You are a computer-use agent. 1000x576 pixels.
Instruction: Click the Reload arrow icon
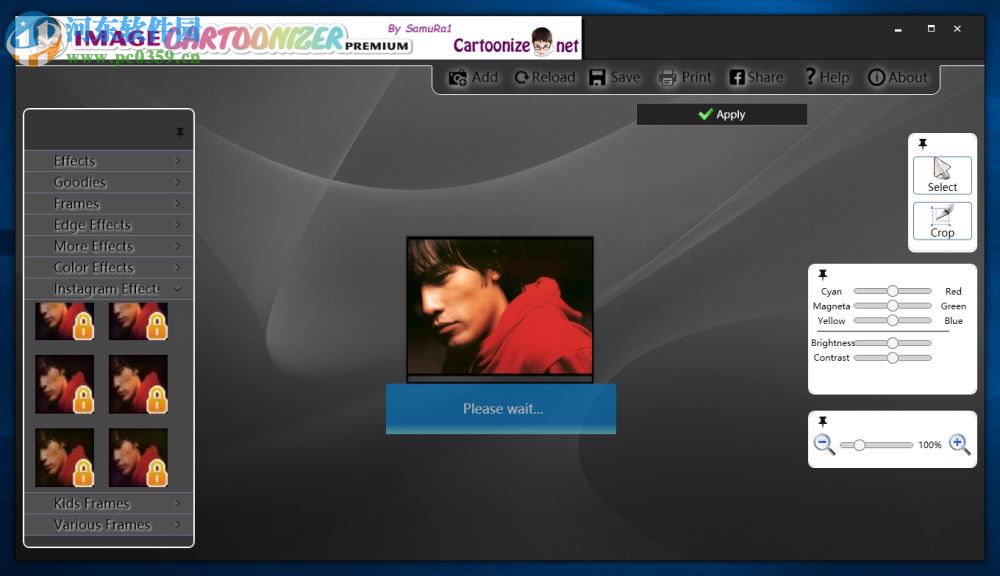tap(522, 78)
